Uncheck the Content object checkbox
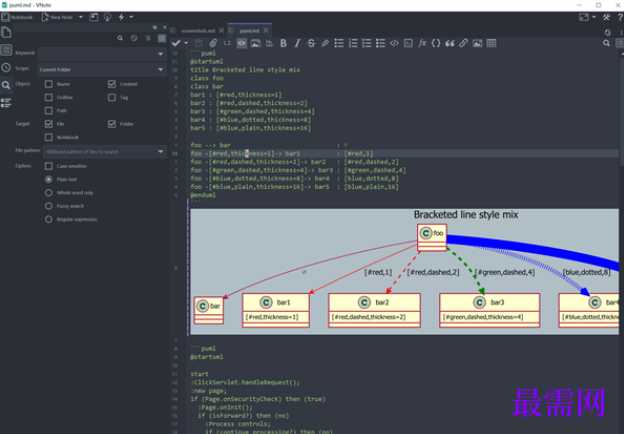 point(112,84)
